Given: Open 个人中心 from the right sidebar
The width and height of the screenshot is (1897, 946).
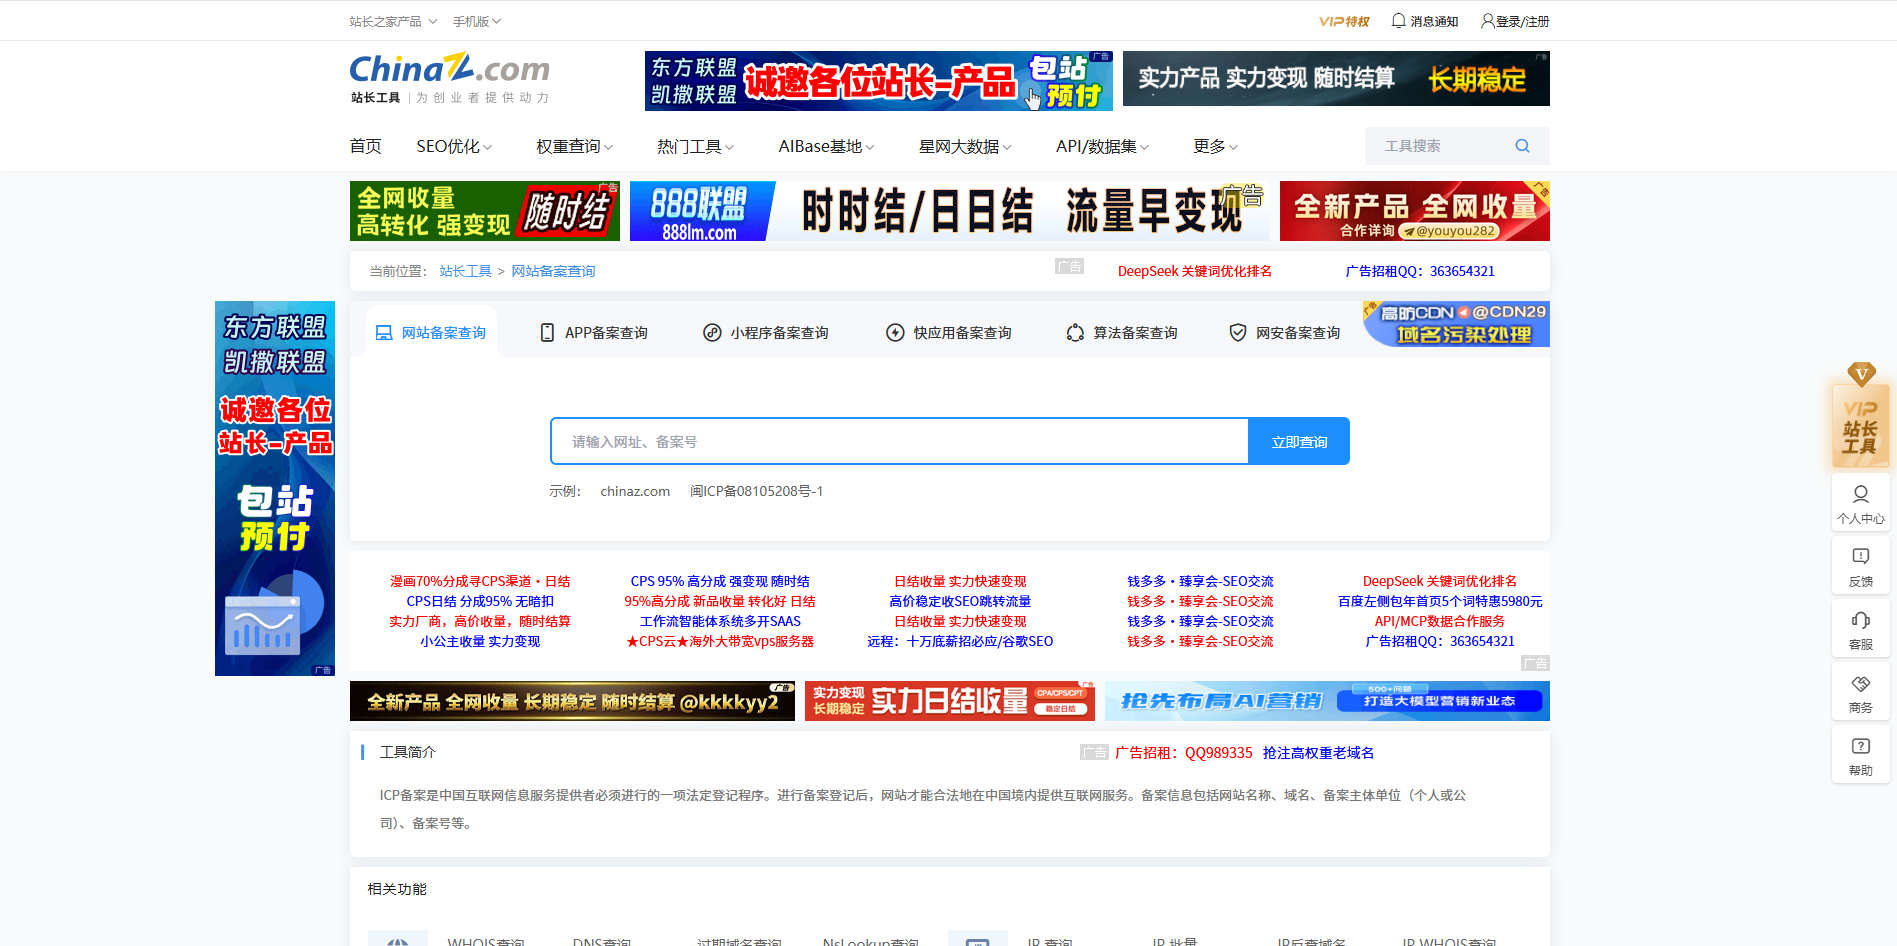Looking at the screenshot, I should 1860,502.
